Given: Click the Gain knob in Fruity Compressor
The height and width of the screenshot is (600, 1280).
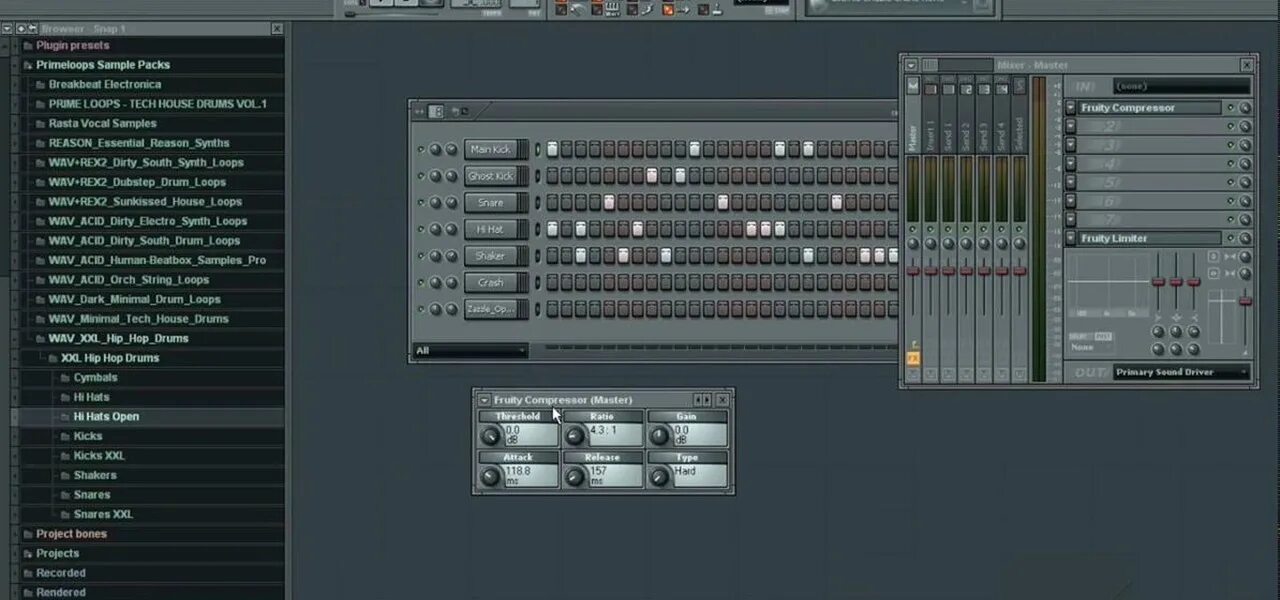Looking at the screenshot, I should pyautogui.click(x=660, y=436).
